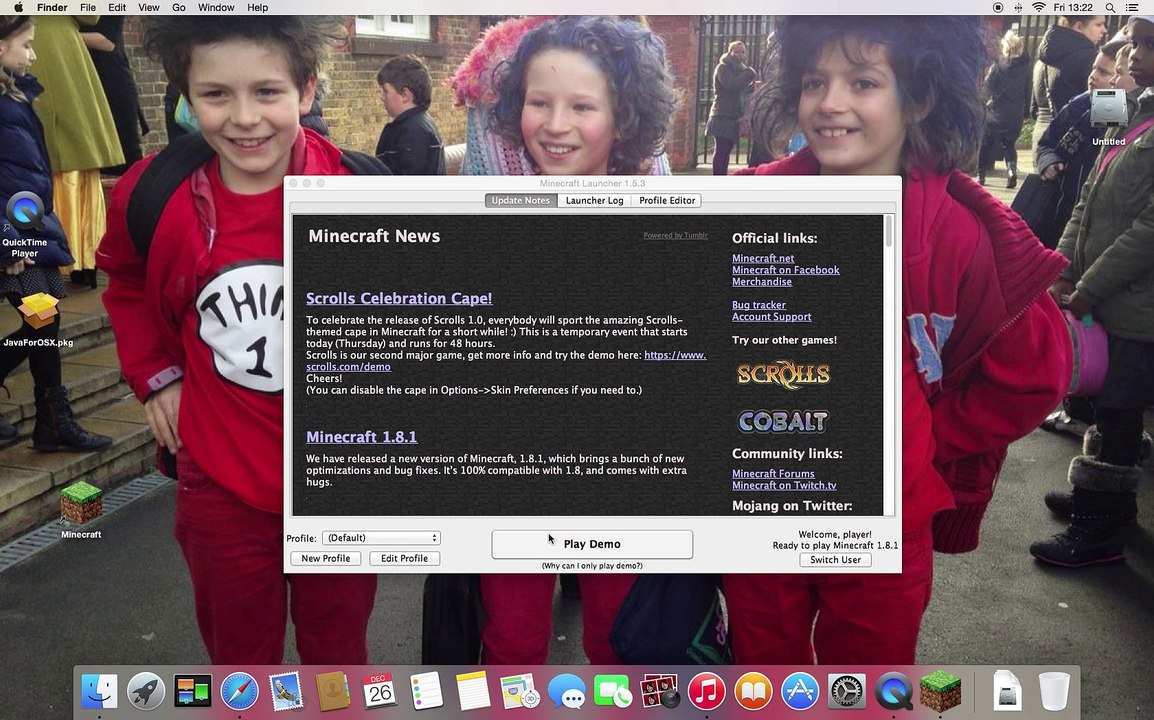
Task: Switch to Profile Editor tab
Action: [x=667, y=200]
